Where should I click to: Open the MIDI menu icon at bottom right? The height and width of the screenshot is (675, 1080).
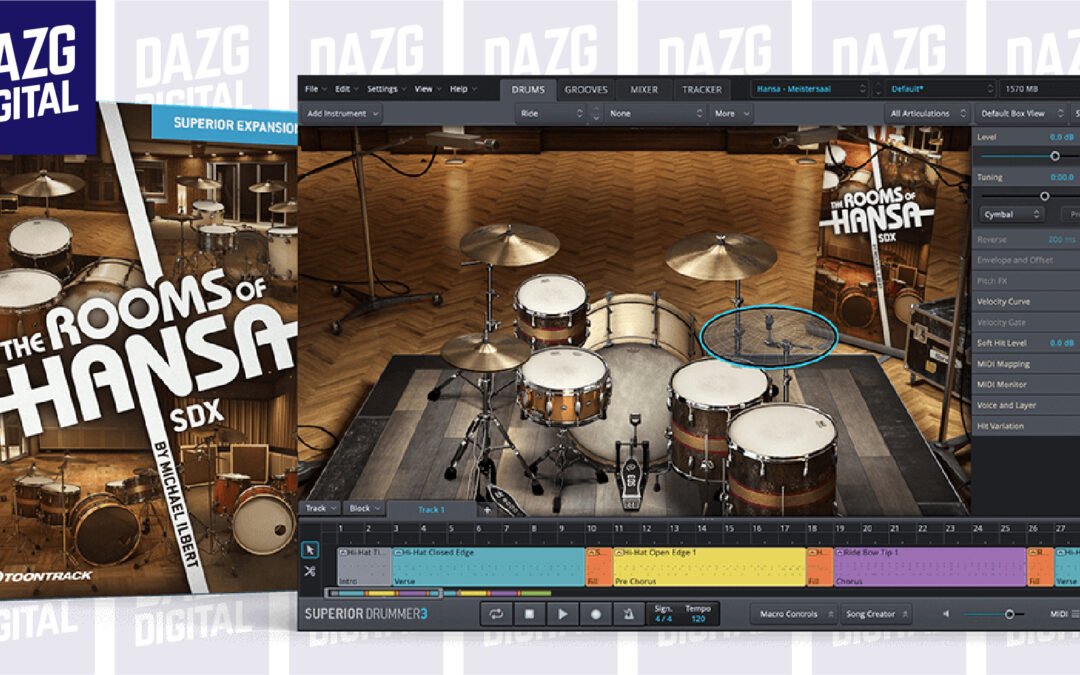pyautogui.click(x=1063, y=614)
